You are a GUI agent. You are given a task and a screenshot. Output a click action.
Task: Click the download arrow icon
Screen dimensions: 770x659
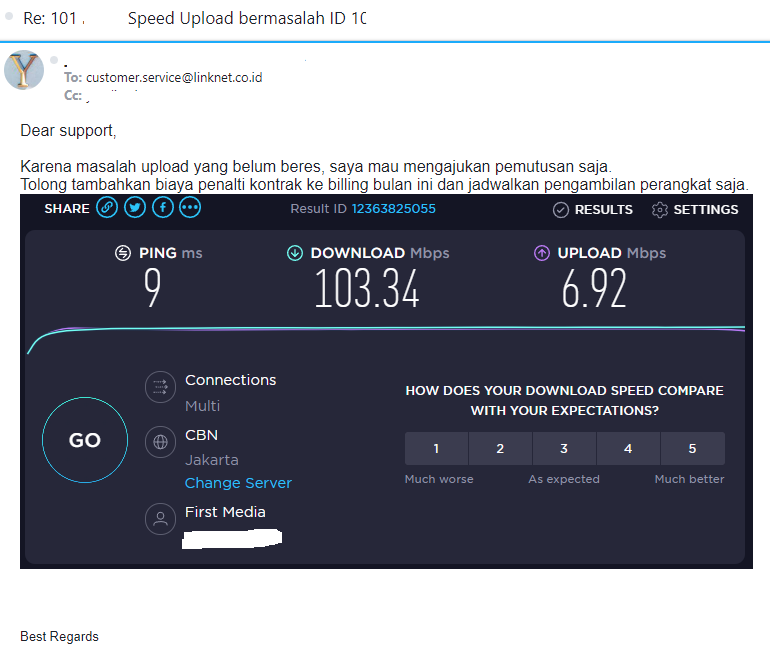click(295, 253)
